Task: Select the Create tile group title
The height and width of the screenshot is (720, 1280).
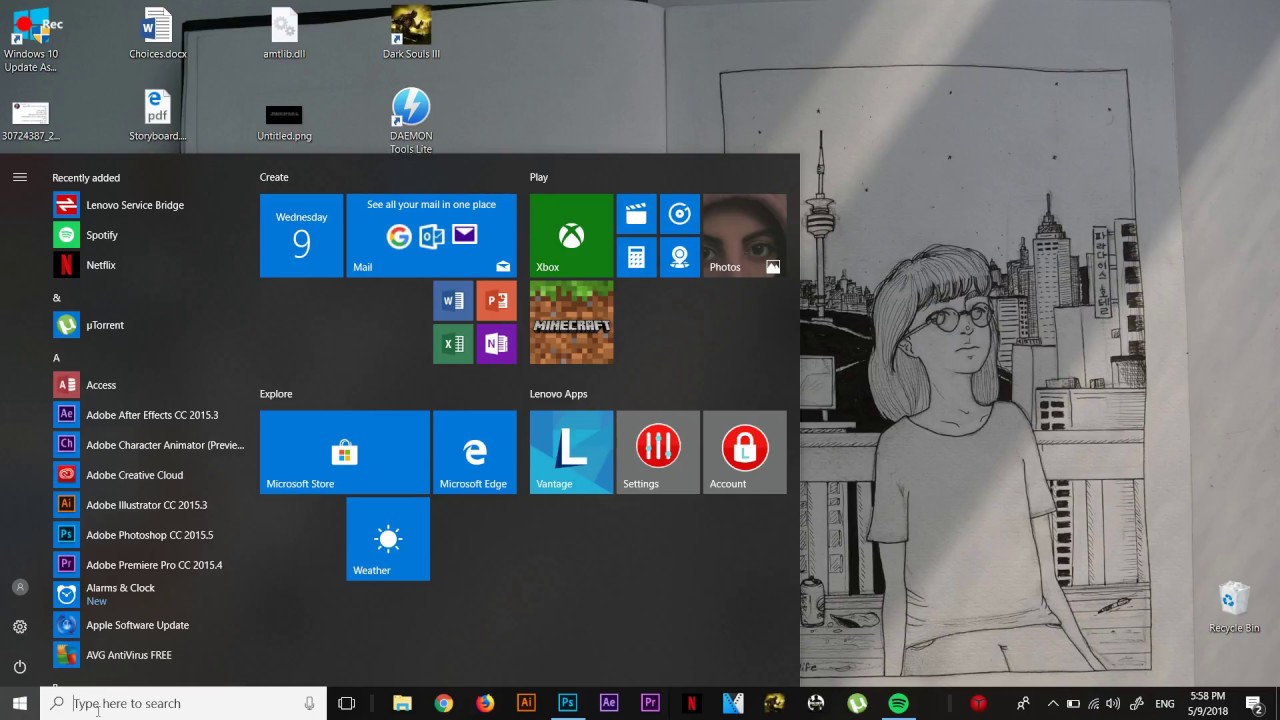Action: 274,177
